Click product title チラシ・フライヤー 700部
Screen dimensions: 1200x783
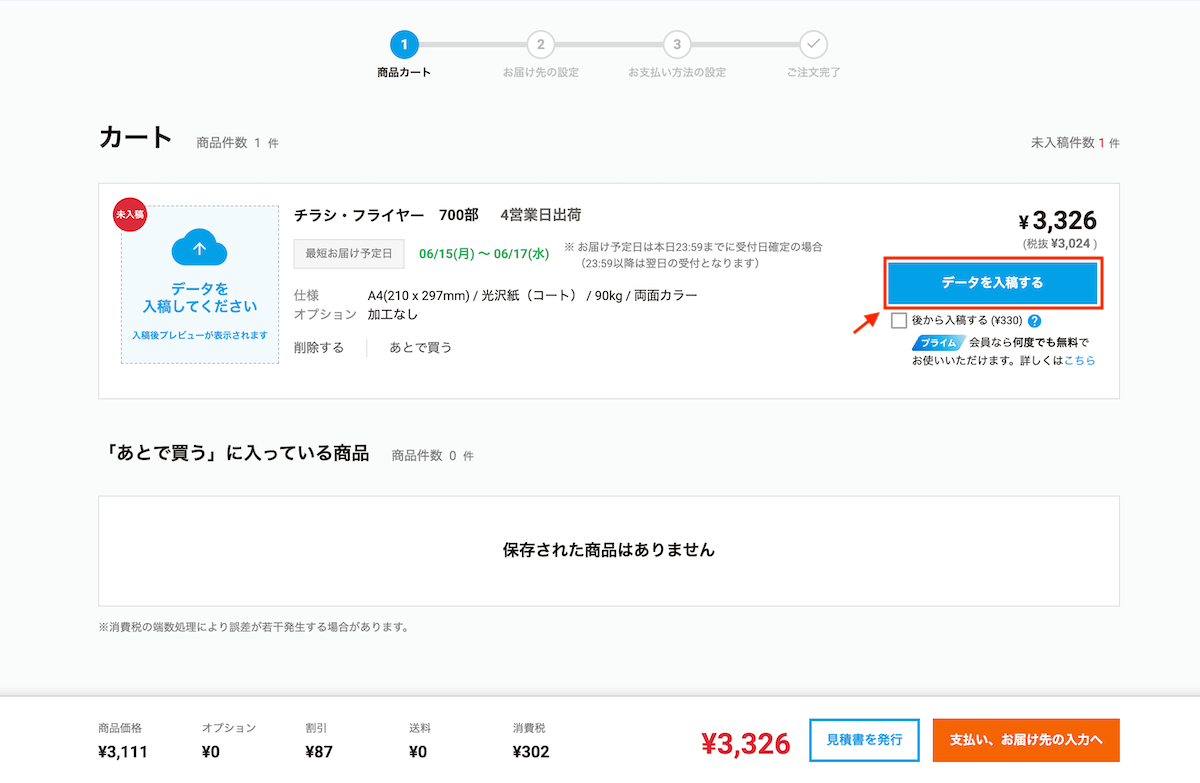[x=386, y=215]
